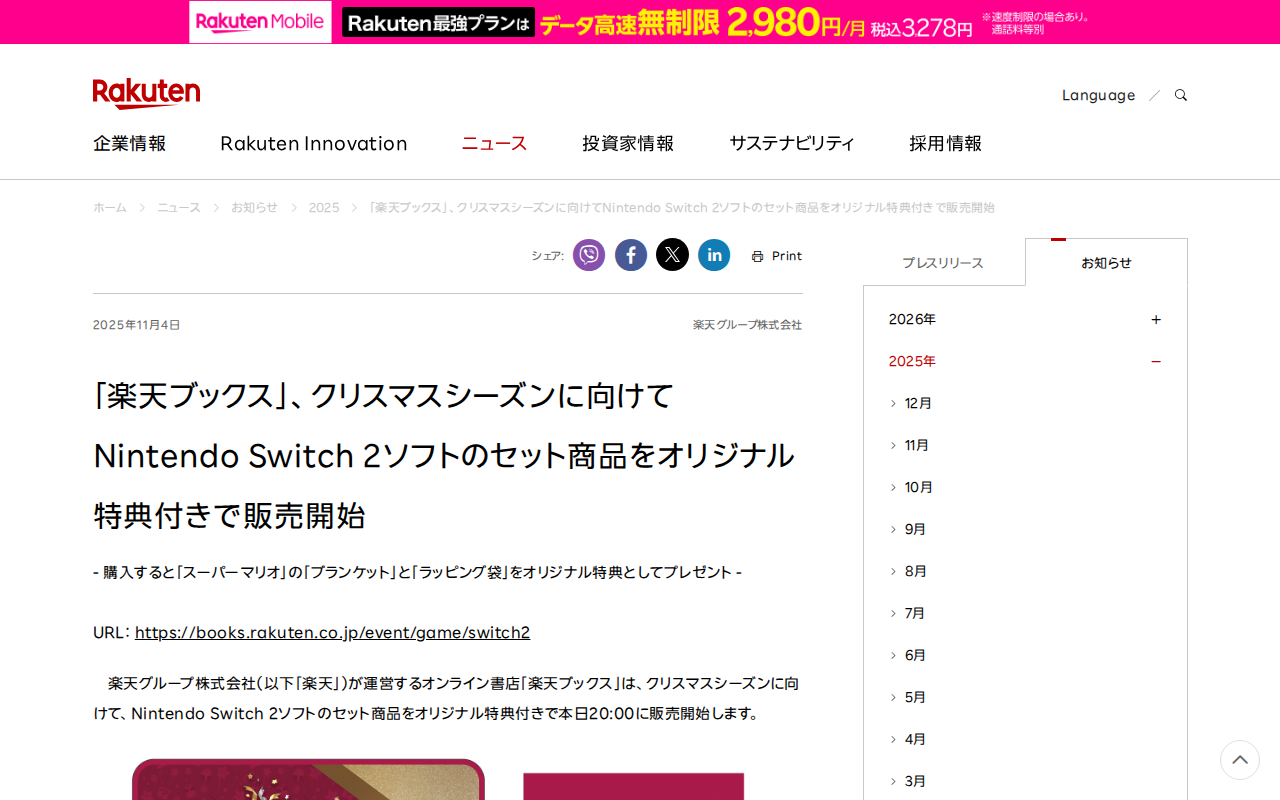This screenshot has width=1280, height=800.
Task: Open the 採用情報 navigation menu
Action: click(945, 143)
